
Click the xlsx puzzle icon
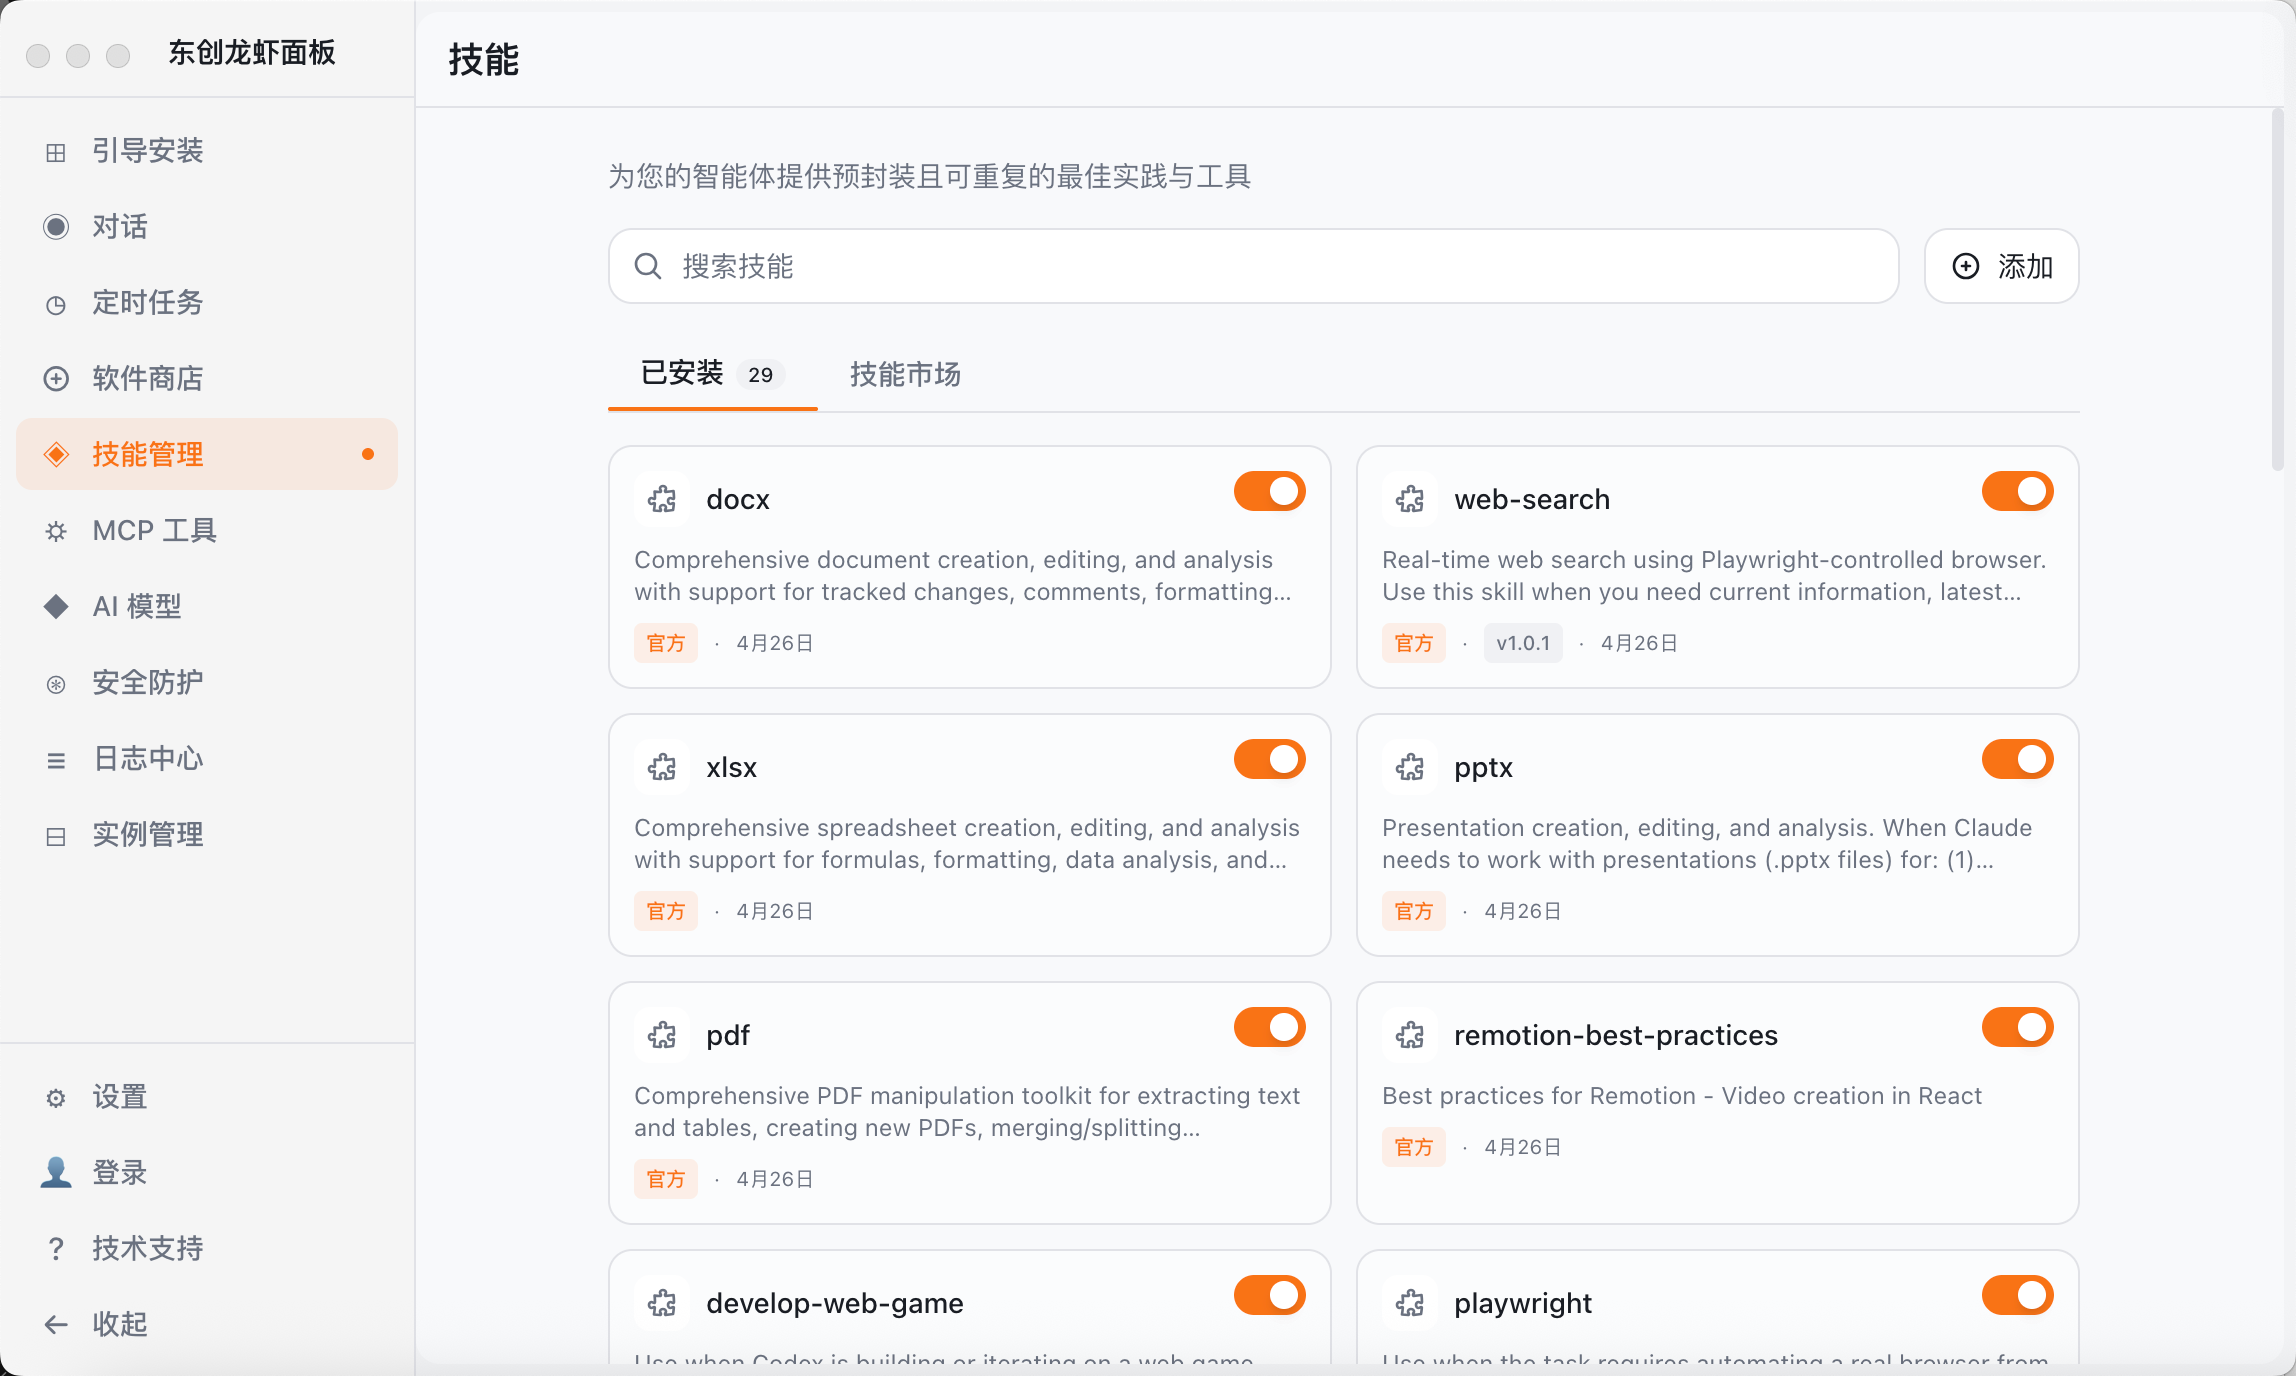(662, 767)
